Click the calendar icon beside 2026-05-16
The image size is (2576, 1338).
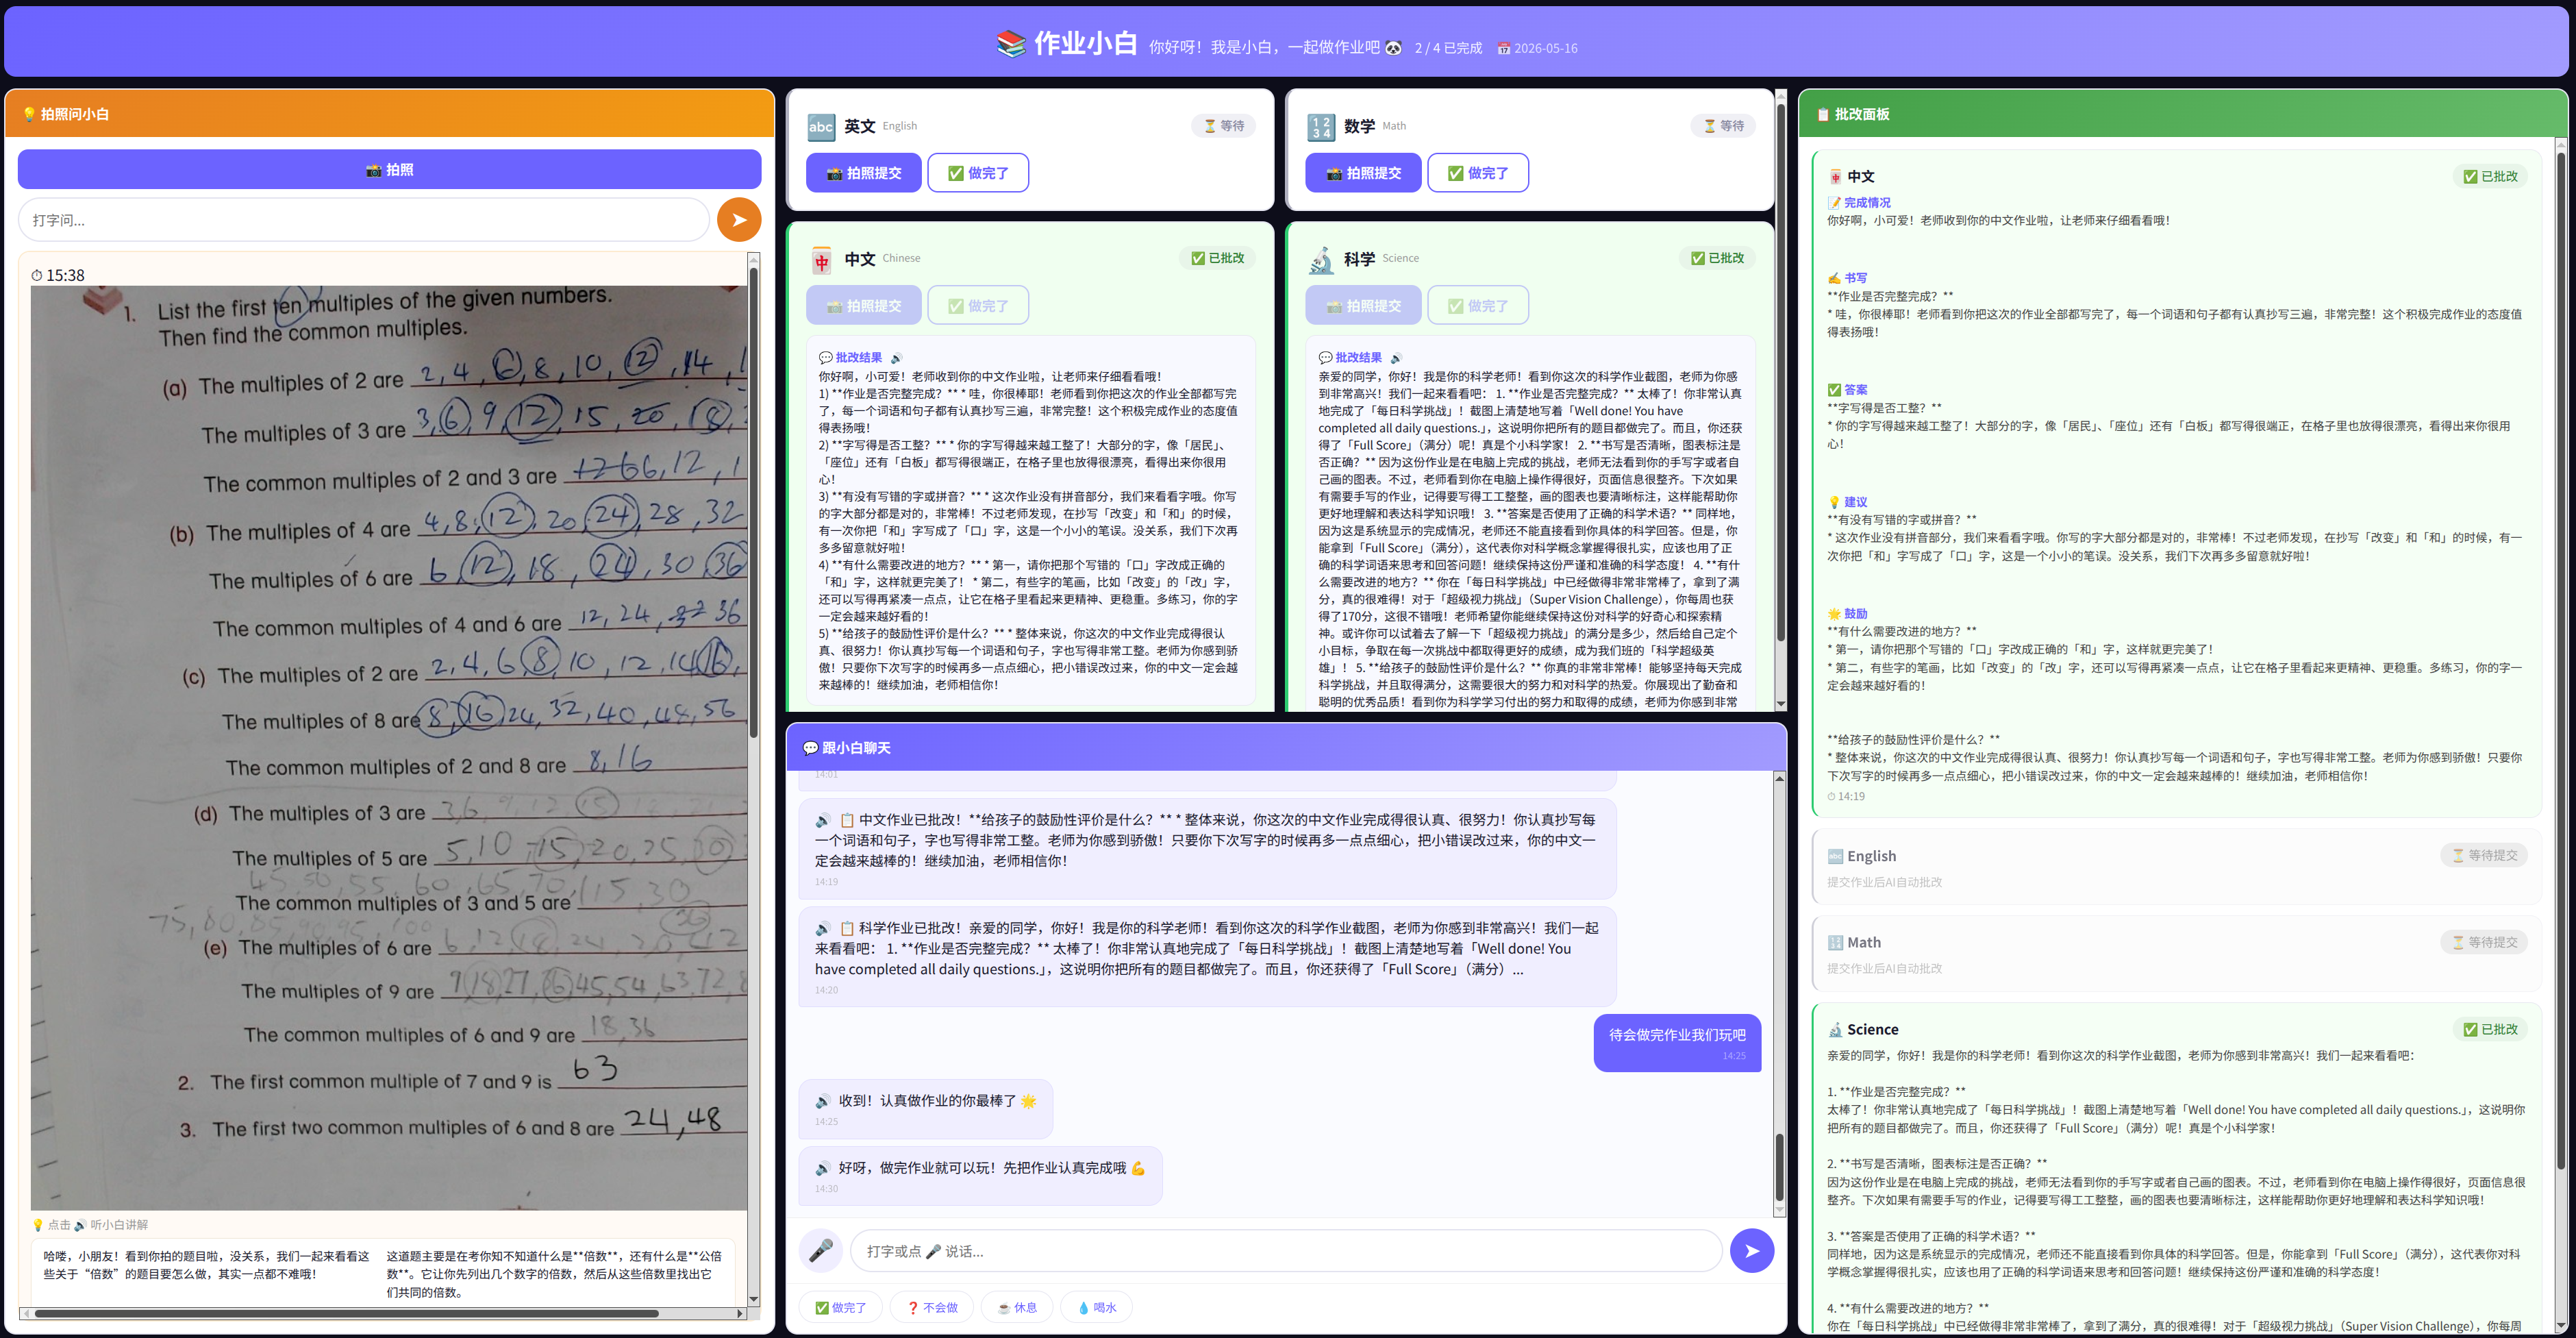click(1503, 48)
